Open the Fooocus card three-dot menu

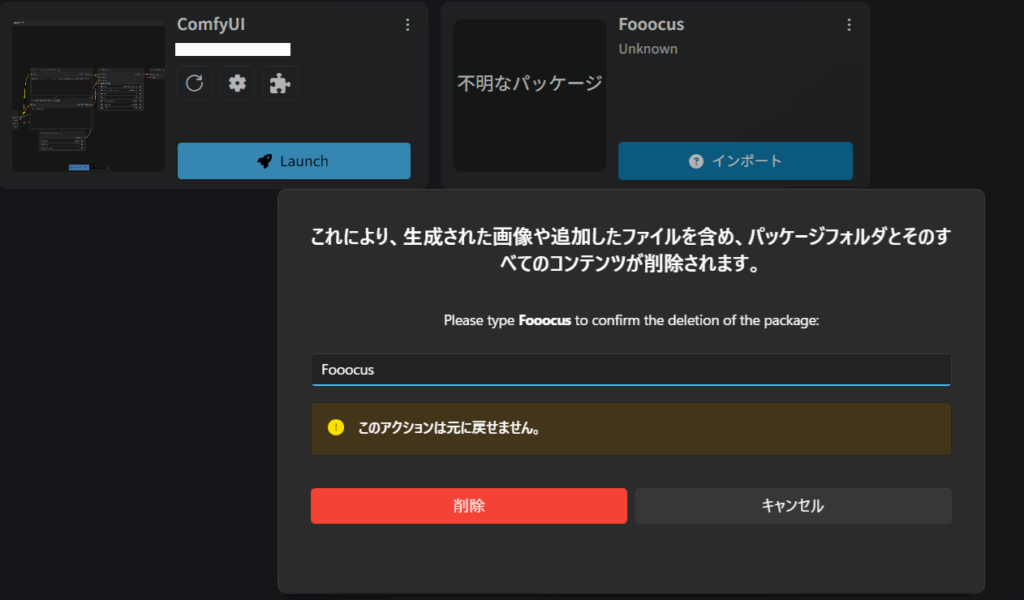pos(849,25)
